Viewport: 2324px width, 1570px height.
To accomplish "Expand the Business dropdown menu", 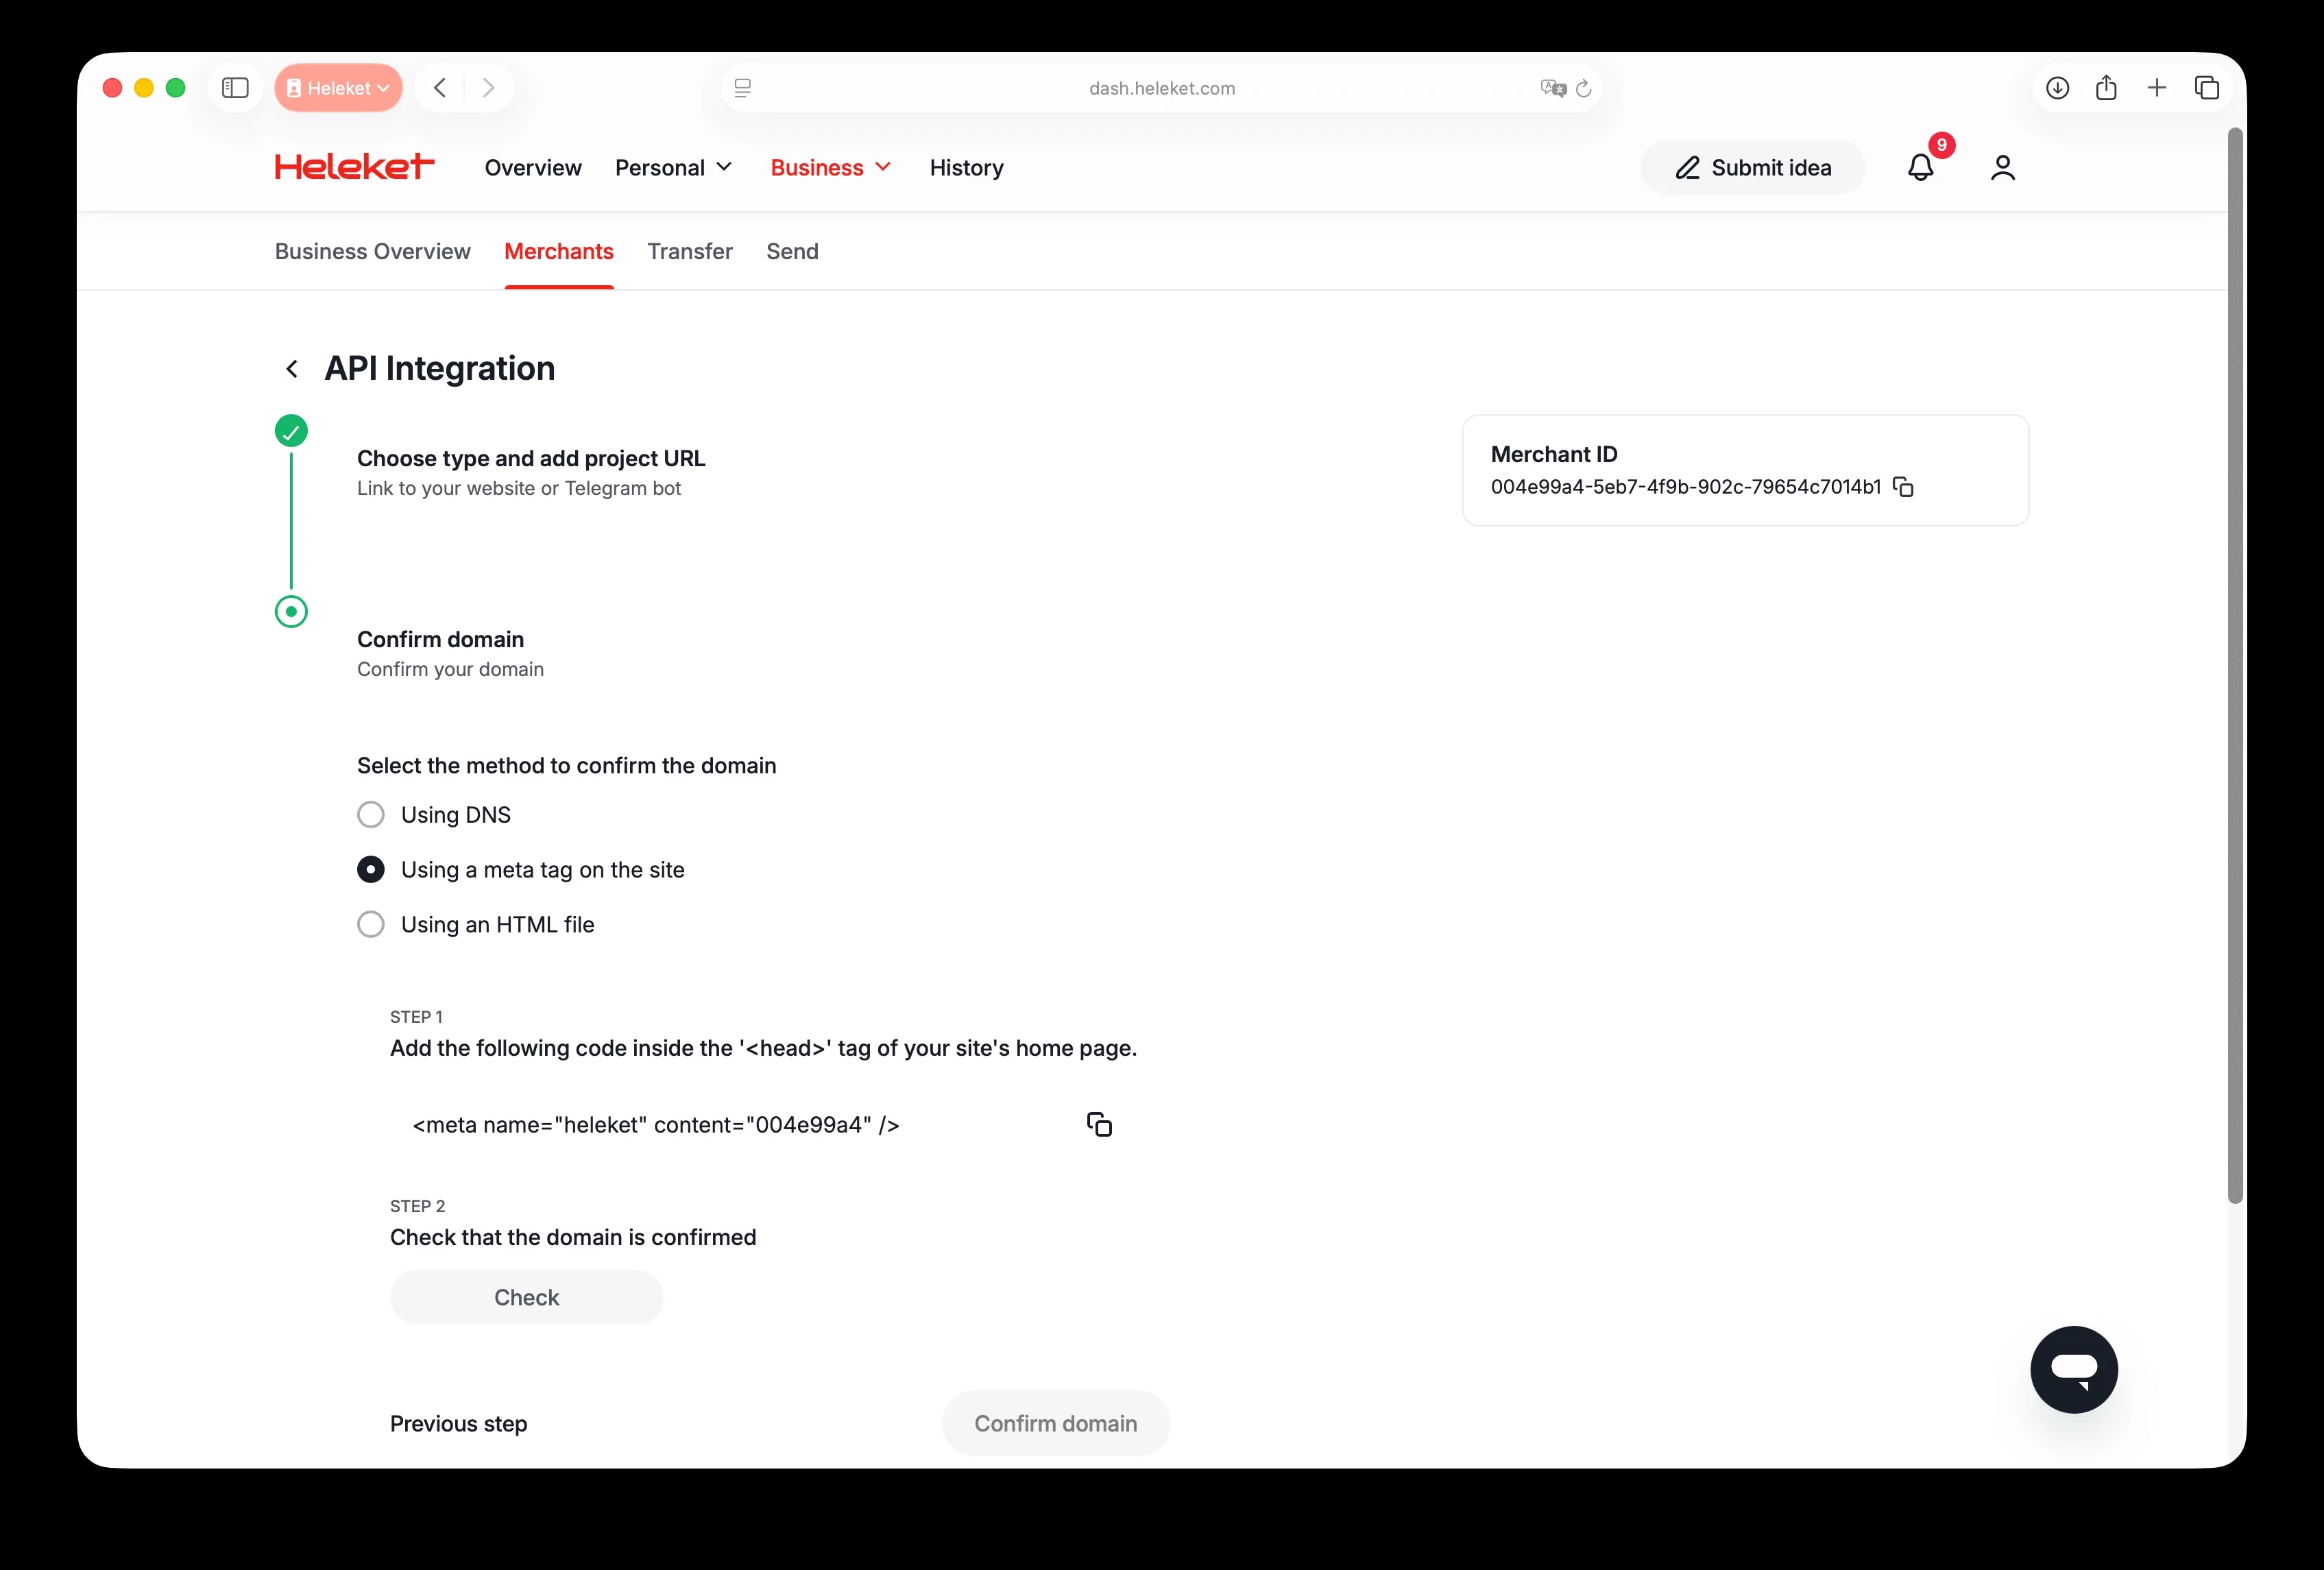I will pyautogui.click(x=830, y=168).
